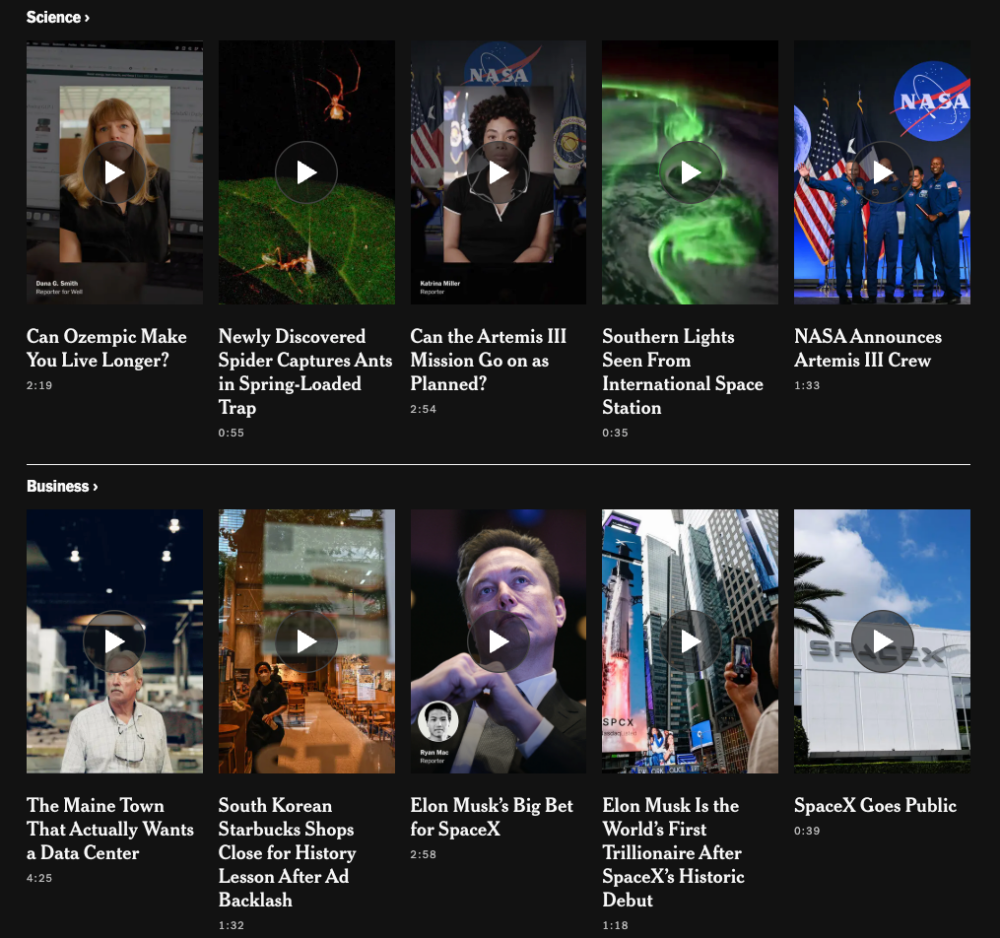This screenshot has width=1000, height=938.
Task: Play the Newly Discovered Spider video
Action: pos(306,172)
